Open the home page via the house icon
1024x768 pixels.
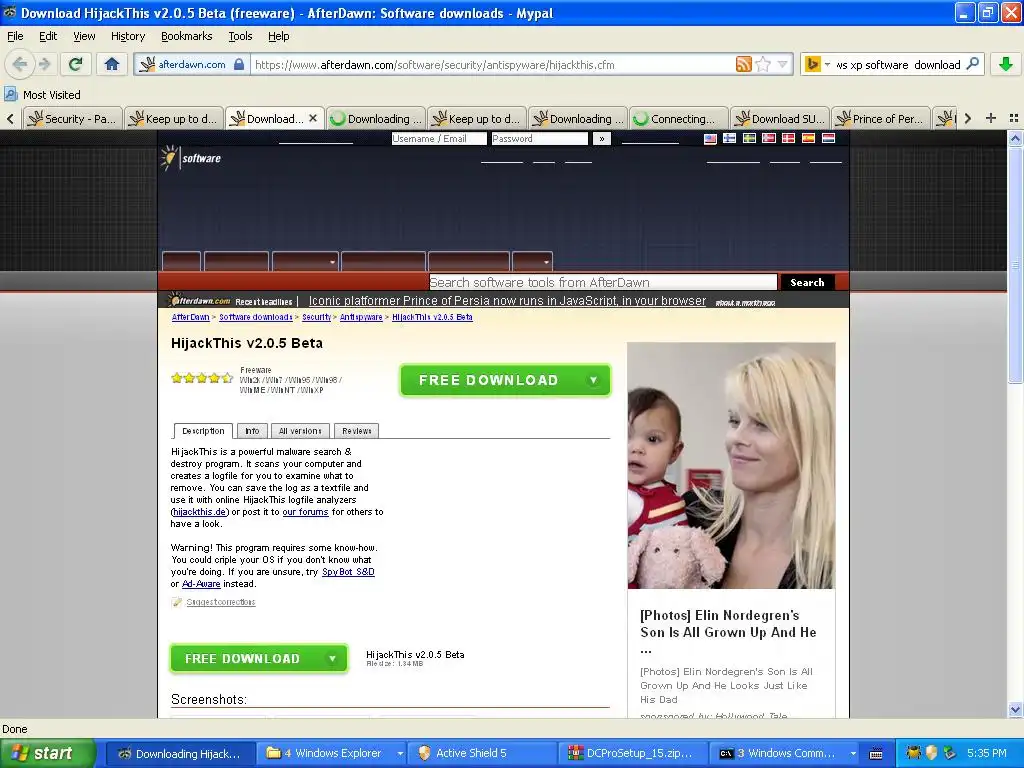pos(112,64)
